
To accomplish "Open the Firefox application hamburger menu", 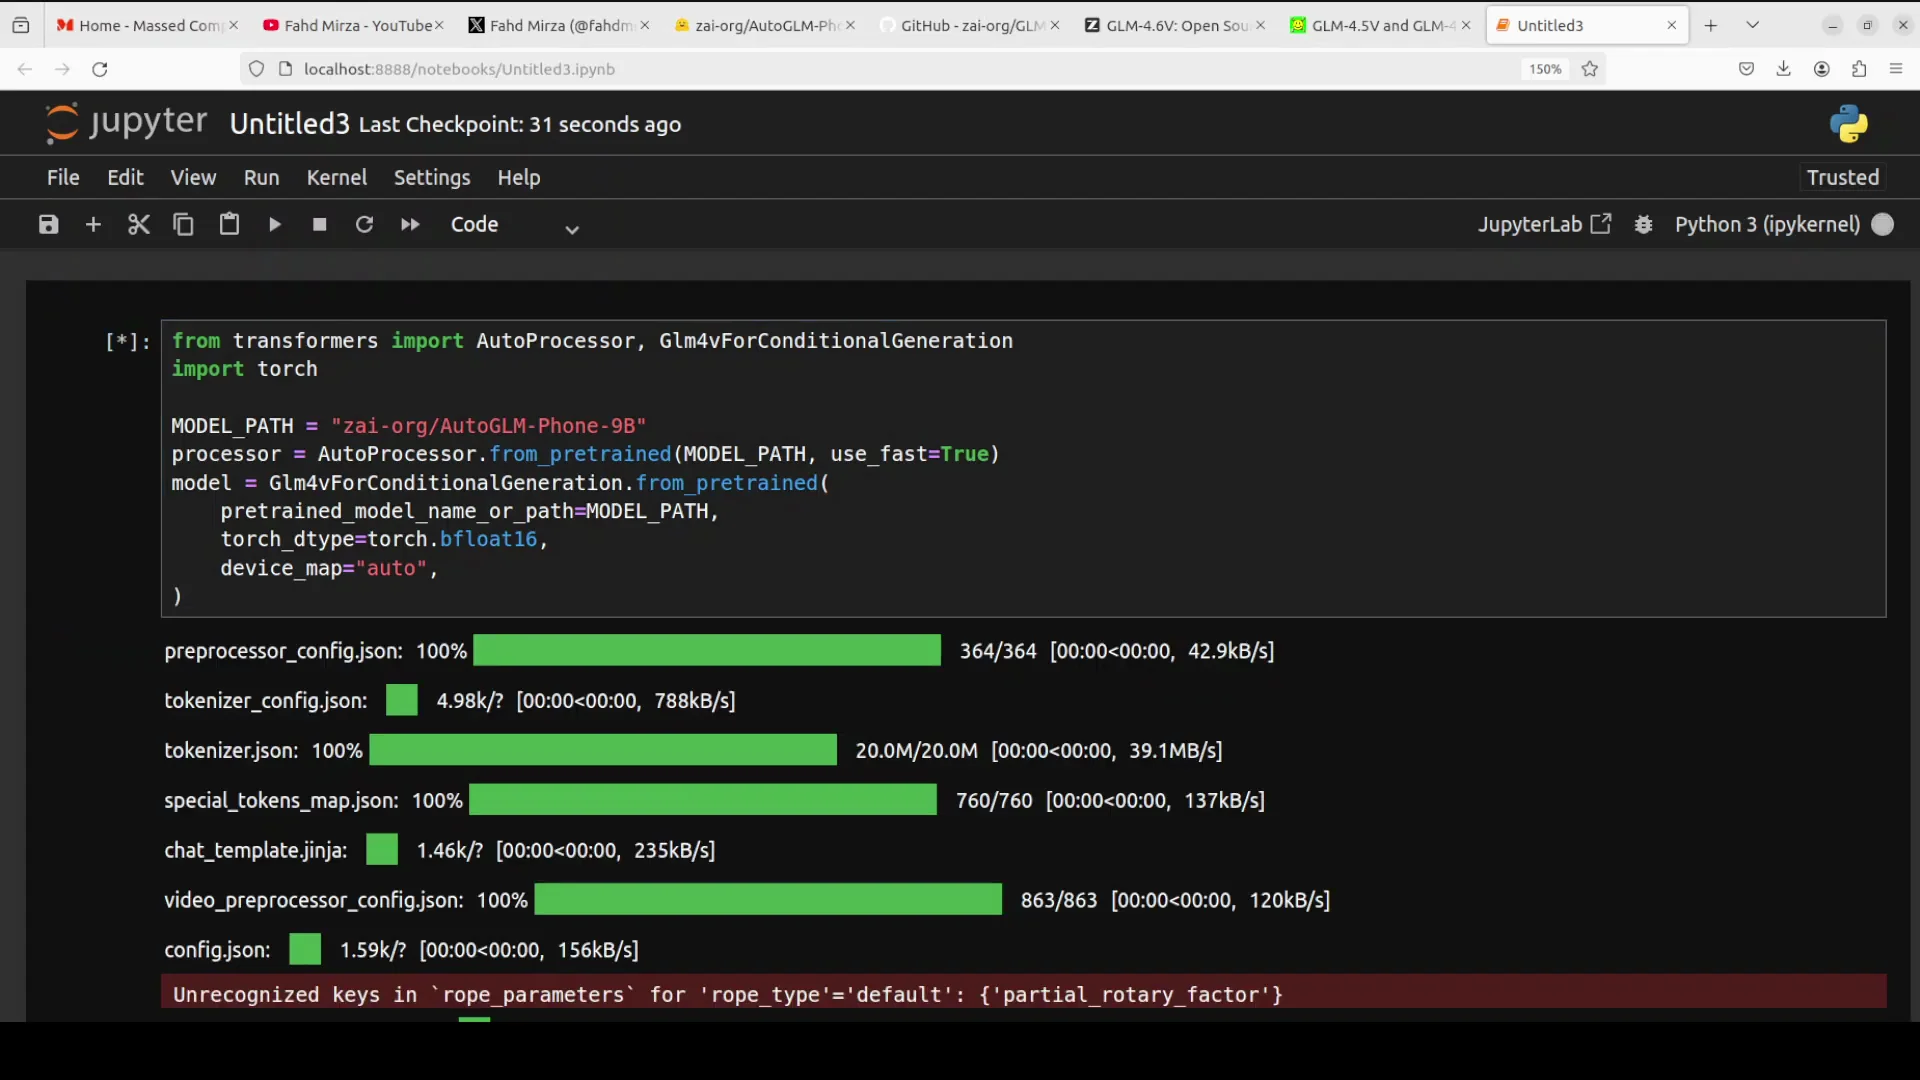I will click(1896, 69).
